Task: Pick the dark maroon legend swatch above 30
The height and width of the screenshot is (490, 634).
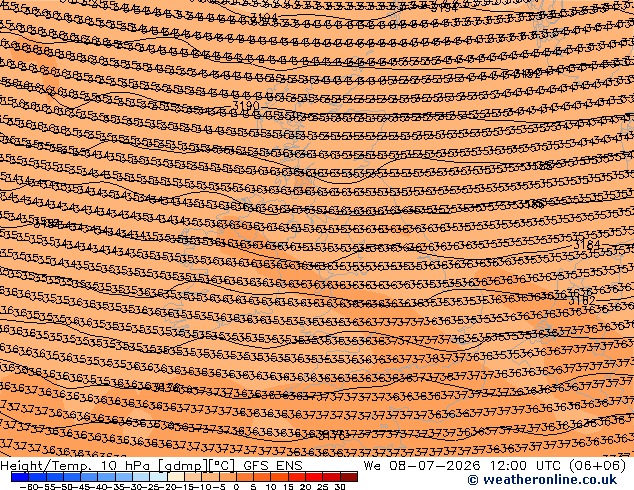Action: click(349, 477)
